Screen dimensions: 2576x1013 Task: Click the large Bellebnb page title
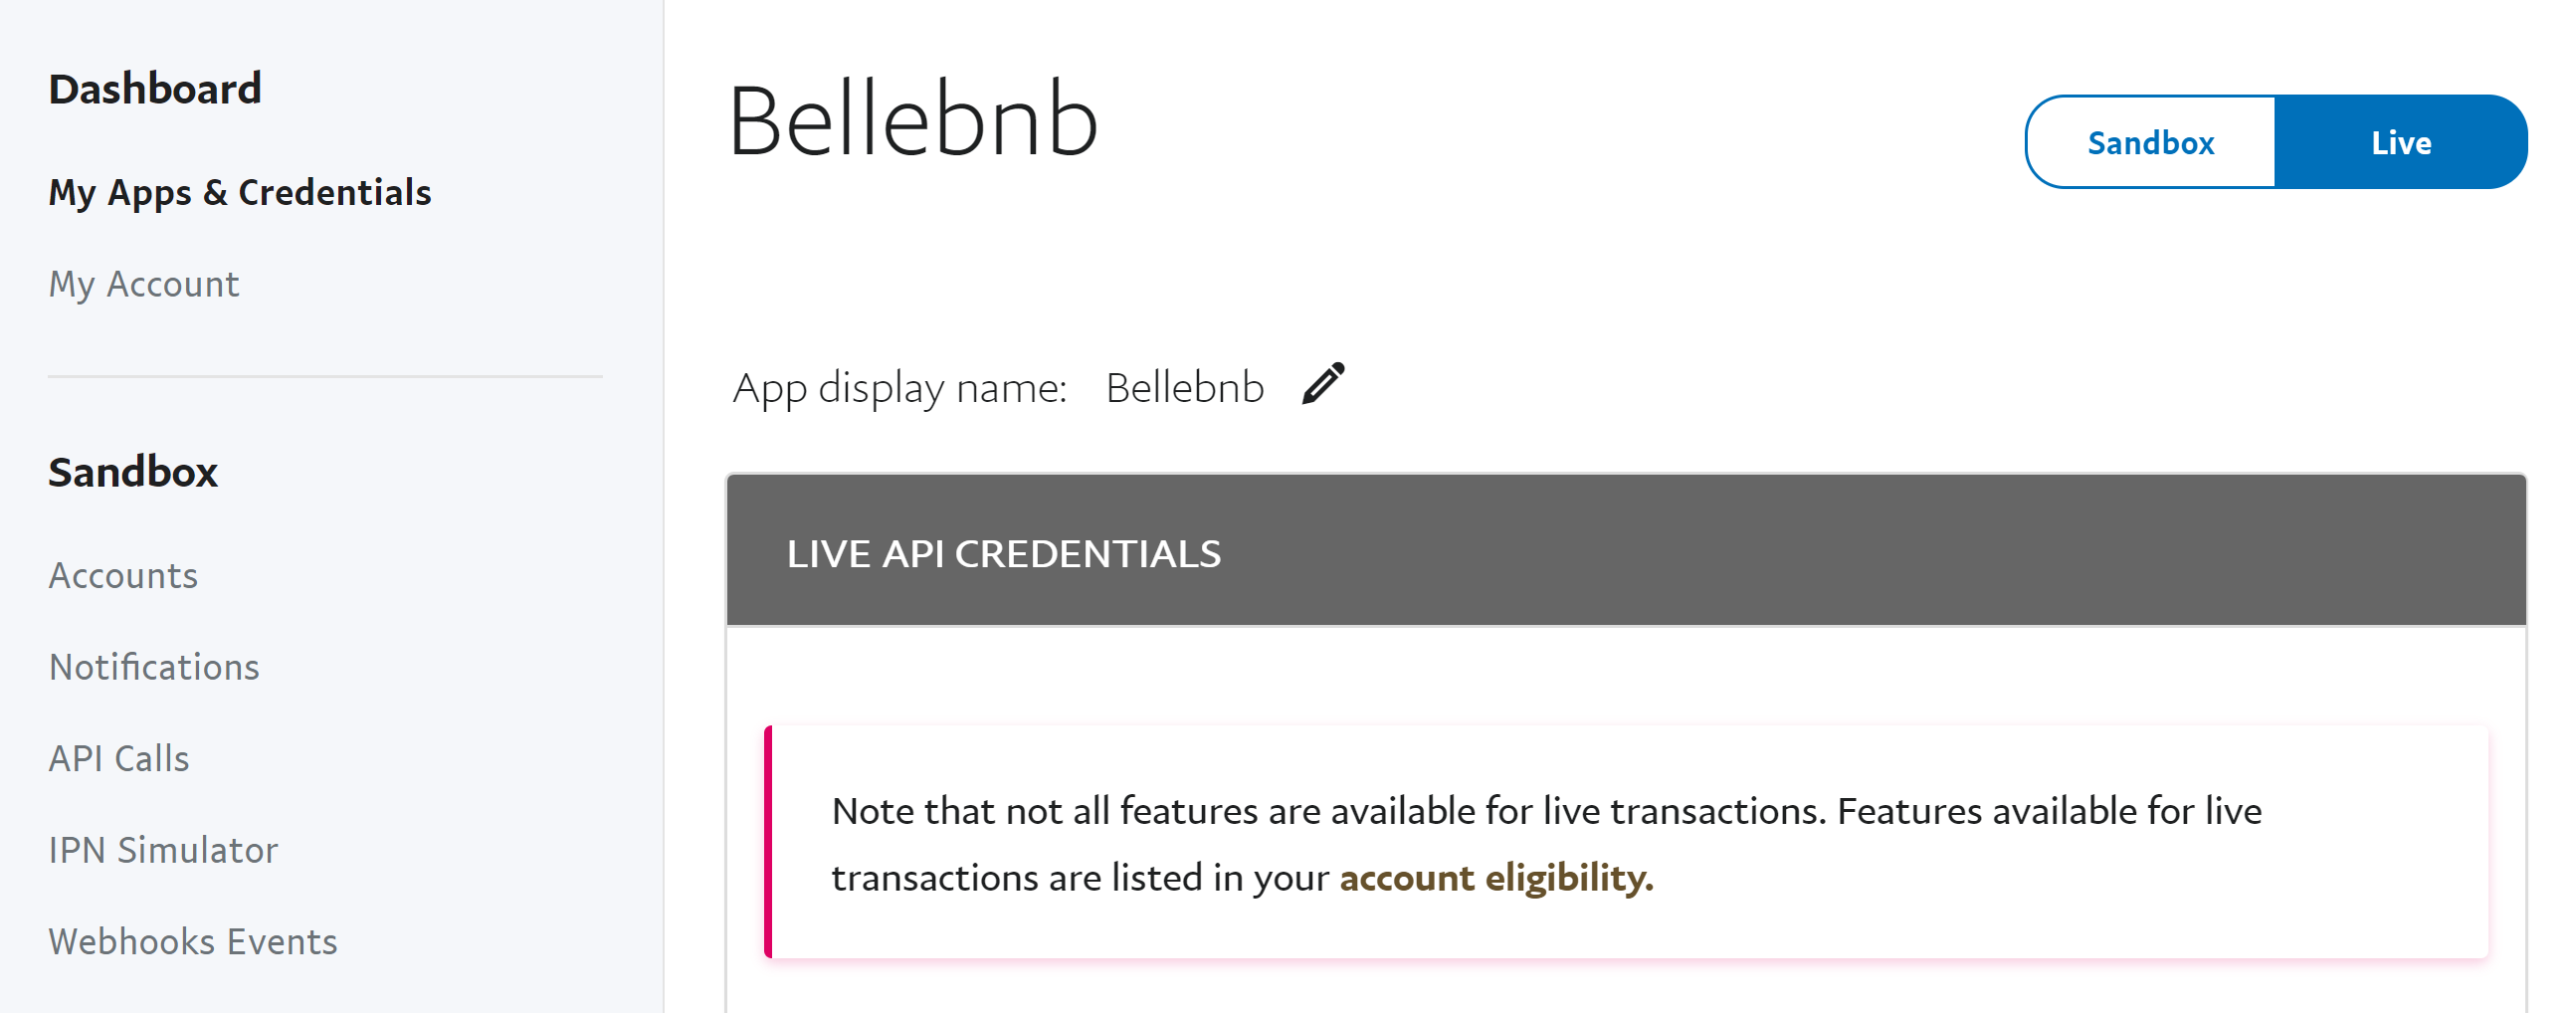(913, 121)
